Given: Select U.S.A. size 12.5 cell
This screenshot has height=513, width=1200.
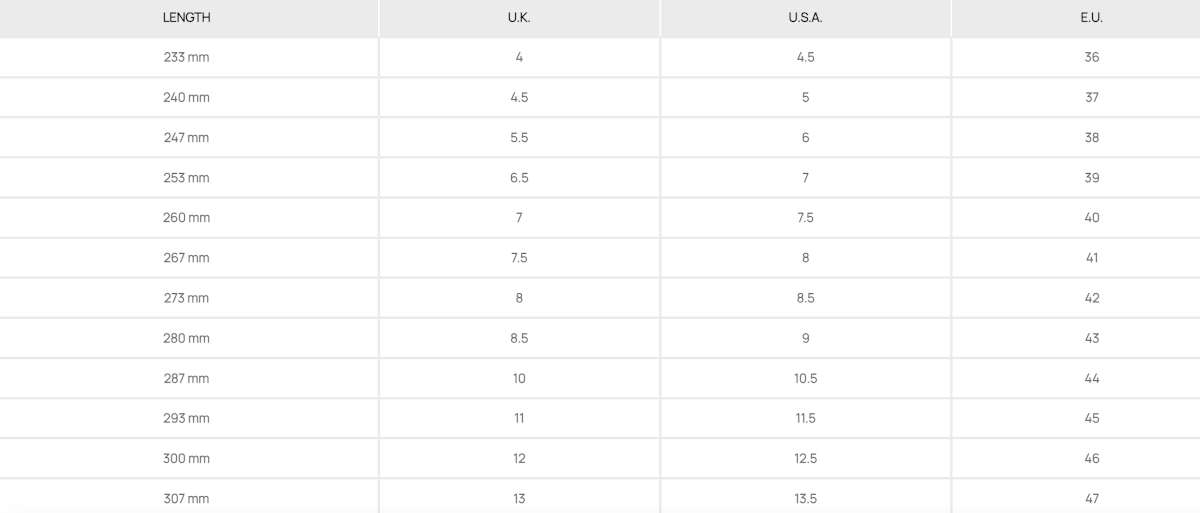Looking at the screenshot, I should [805, 458].
